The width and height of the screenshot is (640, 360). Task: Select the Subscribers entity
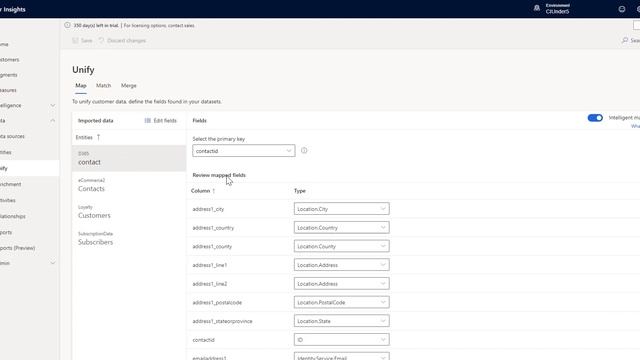129,238
